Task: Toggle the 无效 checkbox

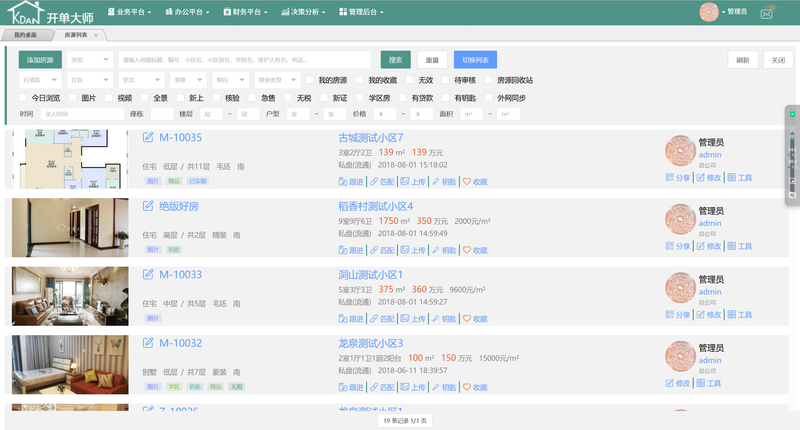Action: 410,80
